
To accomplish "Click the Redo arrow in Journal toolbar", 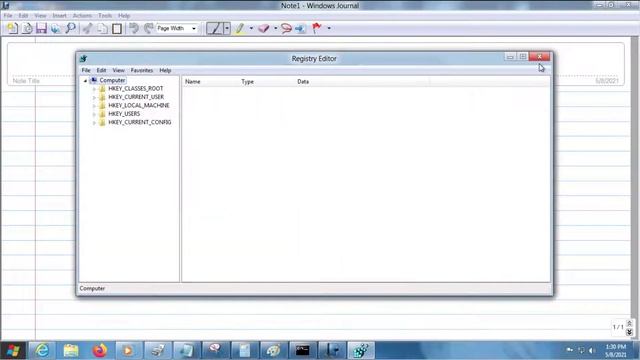I will coord(149,28).
